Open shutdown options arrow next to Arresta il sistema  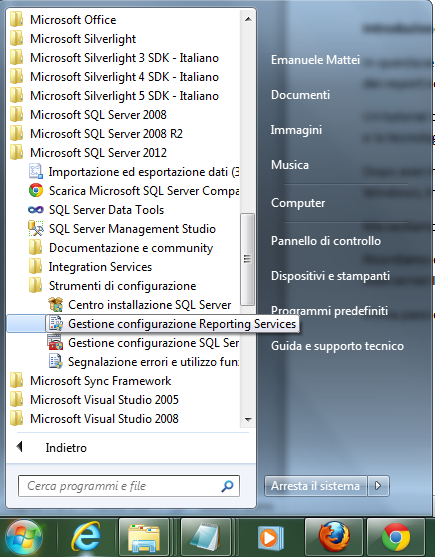(x=379, y=486)
